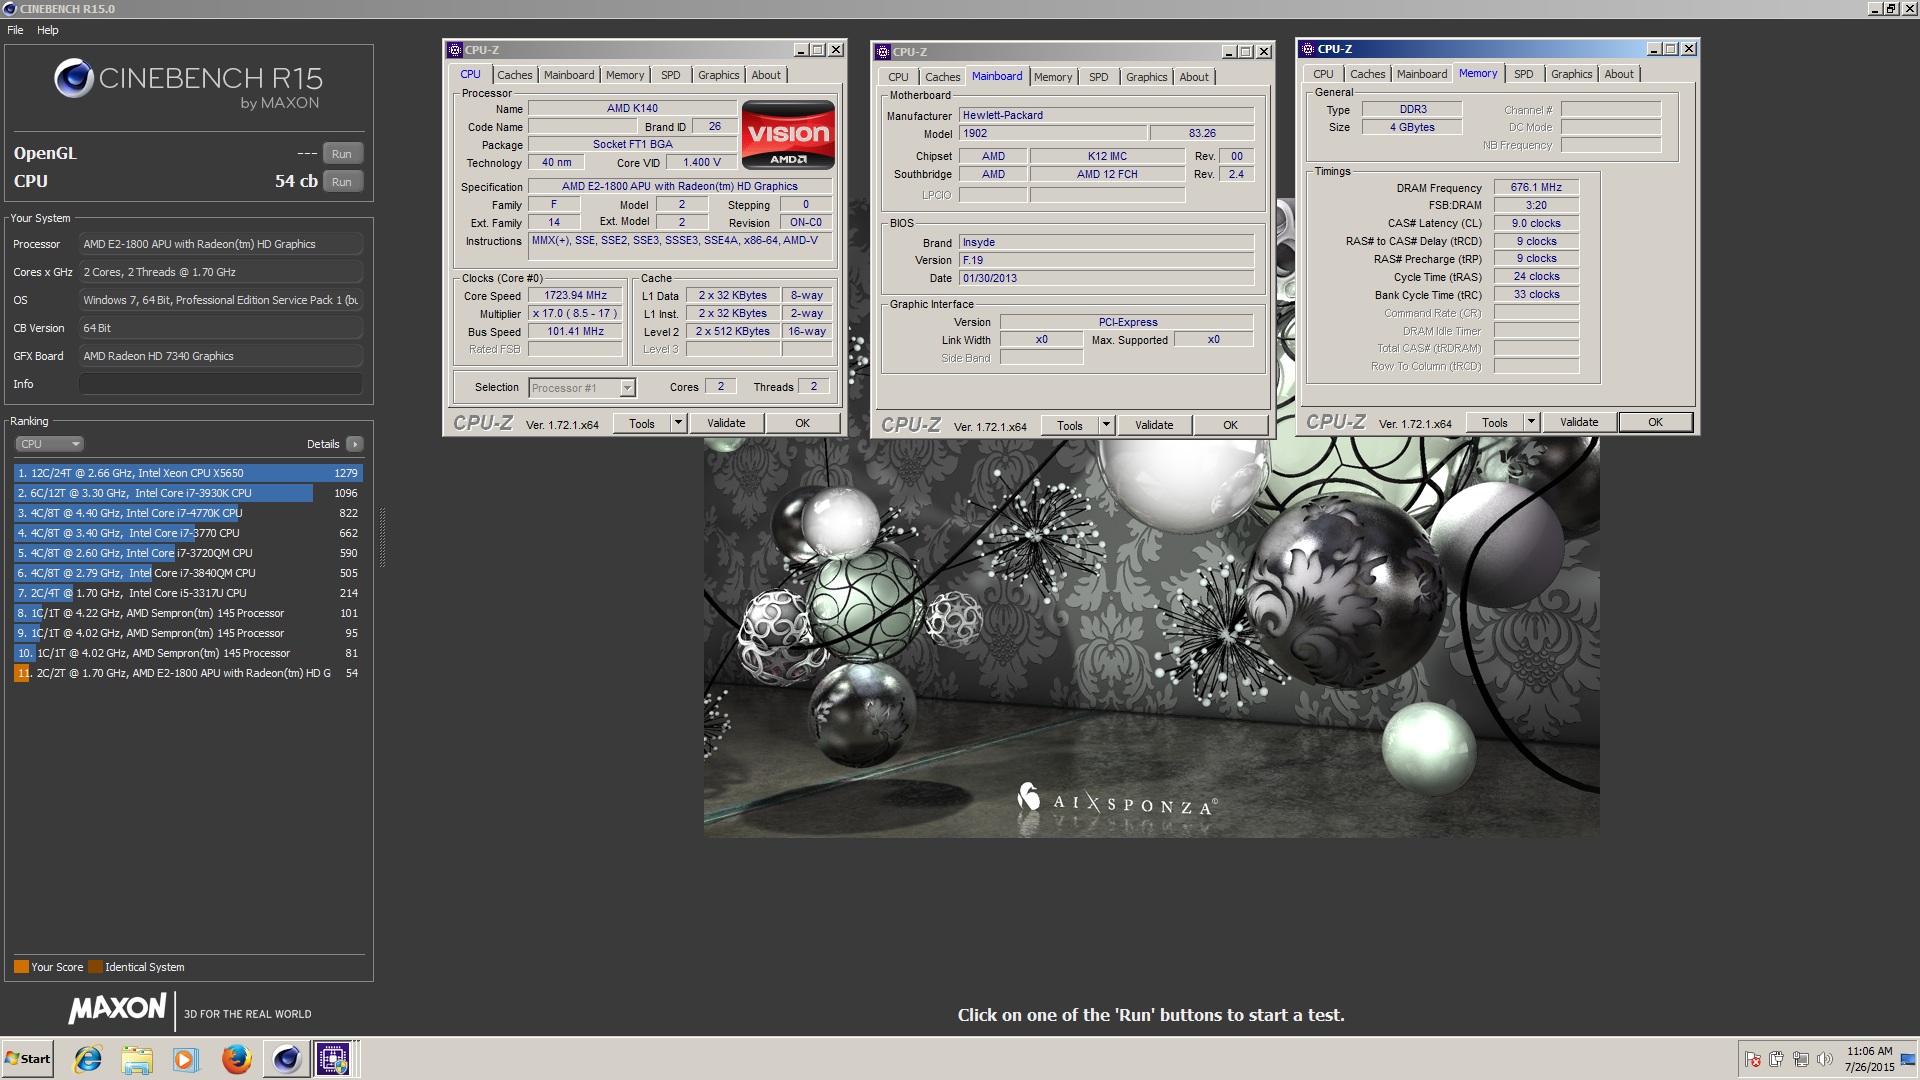The width and height of the screenshot is (1920, 1080).
Task: Select Memory tab in first CPU-Z window
Action: pyautogui.click(x=625, y=75)
